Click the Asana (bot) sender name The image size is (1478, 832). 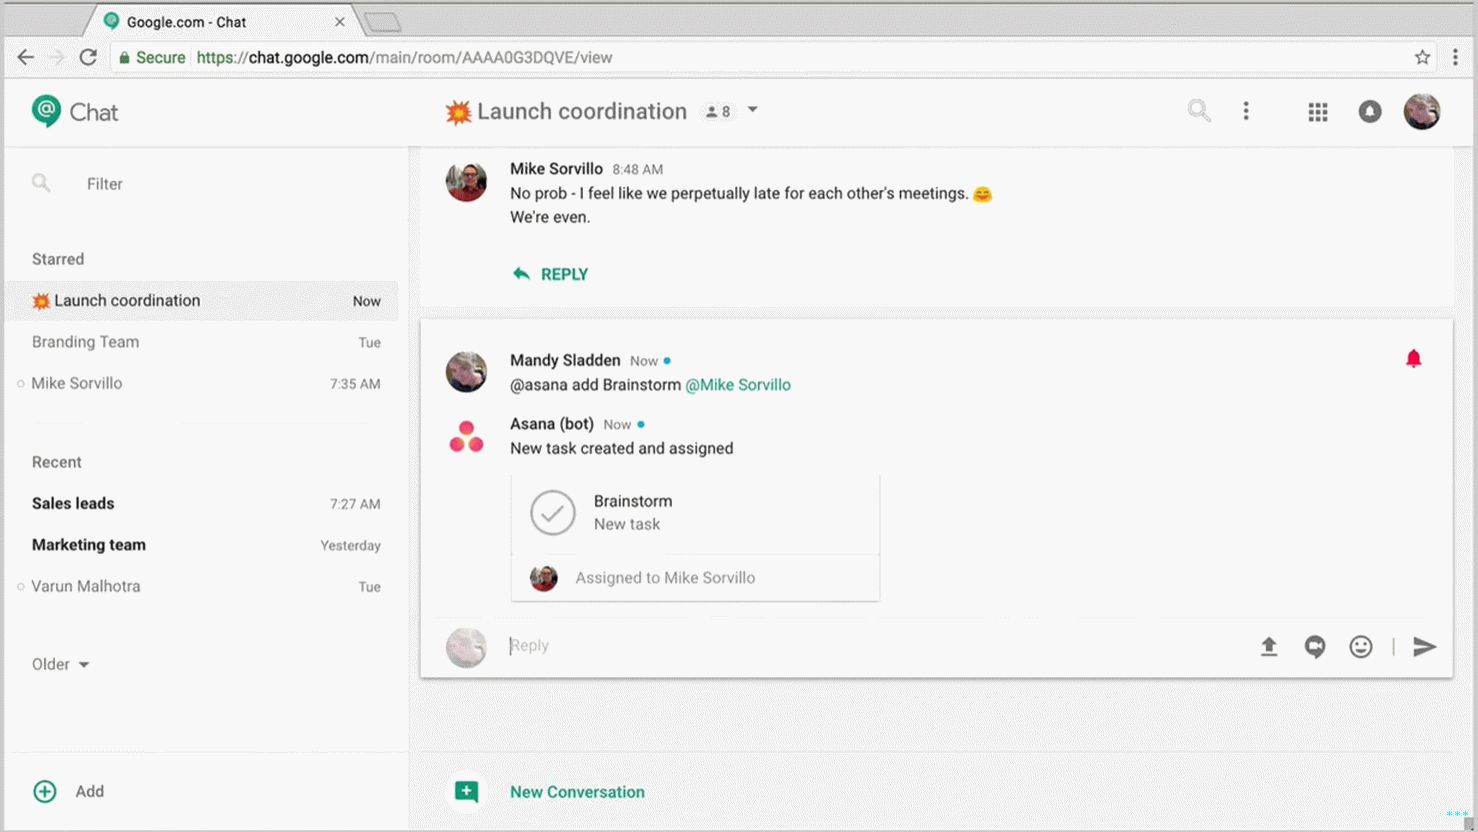pos(552,424)
